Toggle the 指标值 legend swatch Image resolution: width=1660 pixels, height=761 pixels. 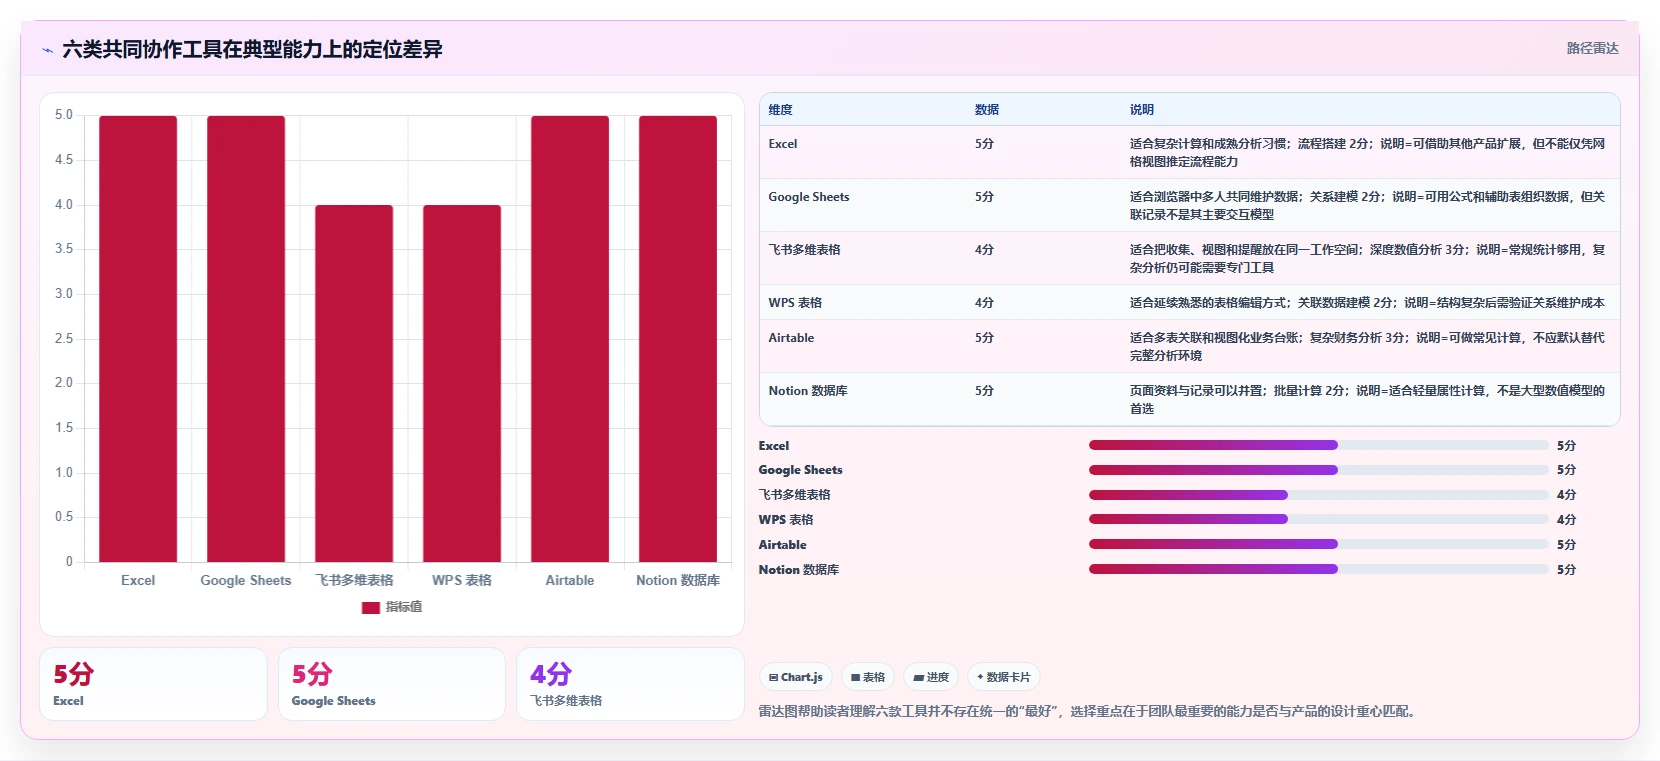pyautogui.click(x=371, y=607)
